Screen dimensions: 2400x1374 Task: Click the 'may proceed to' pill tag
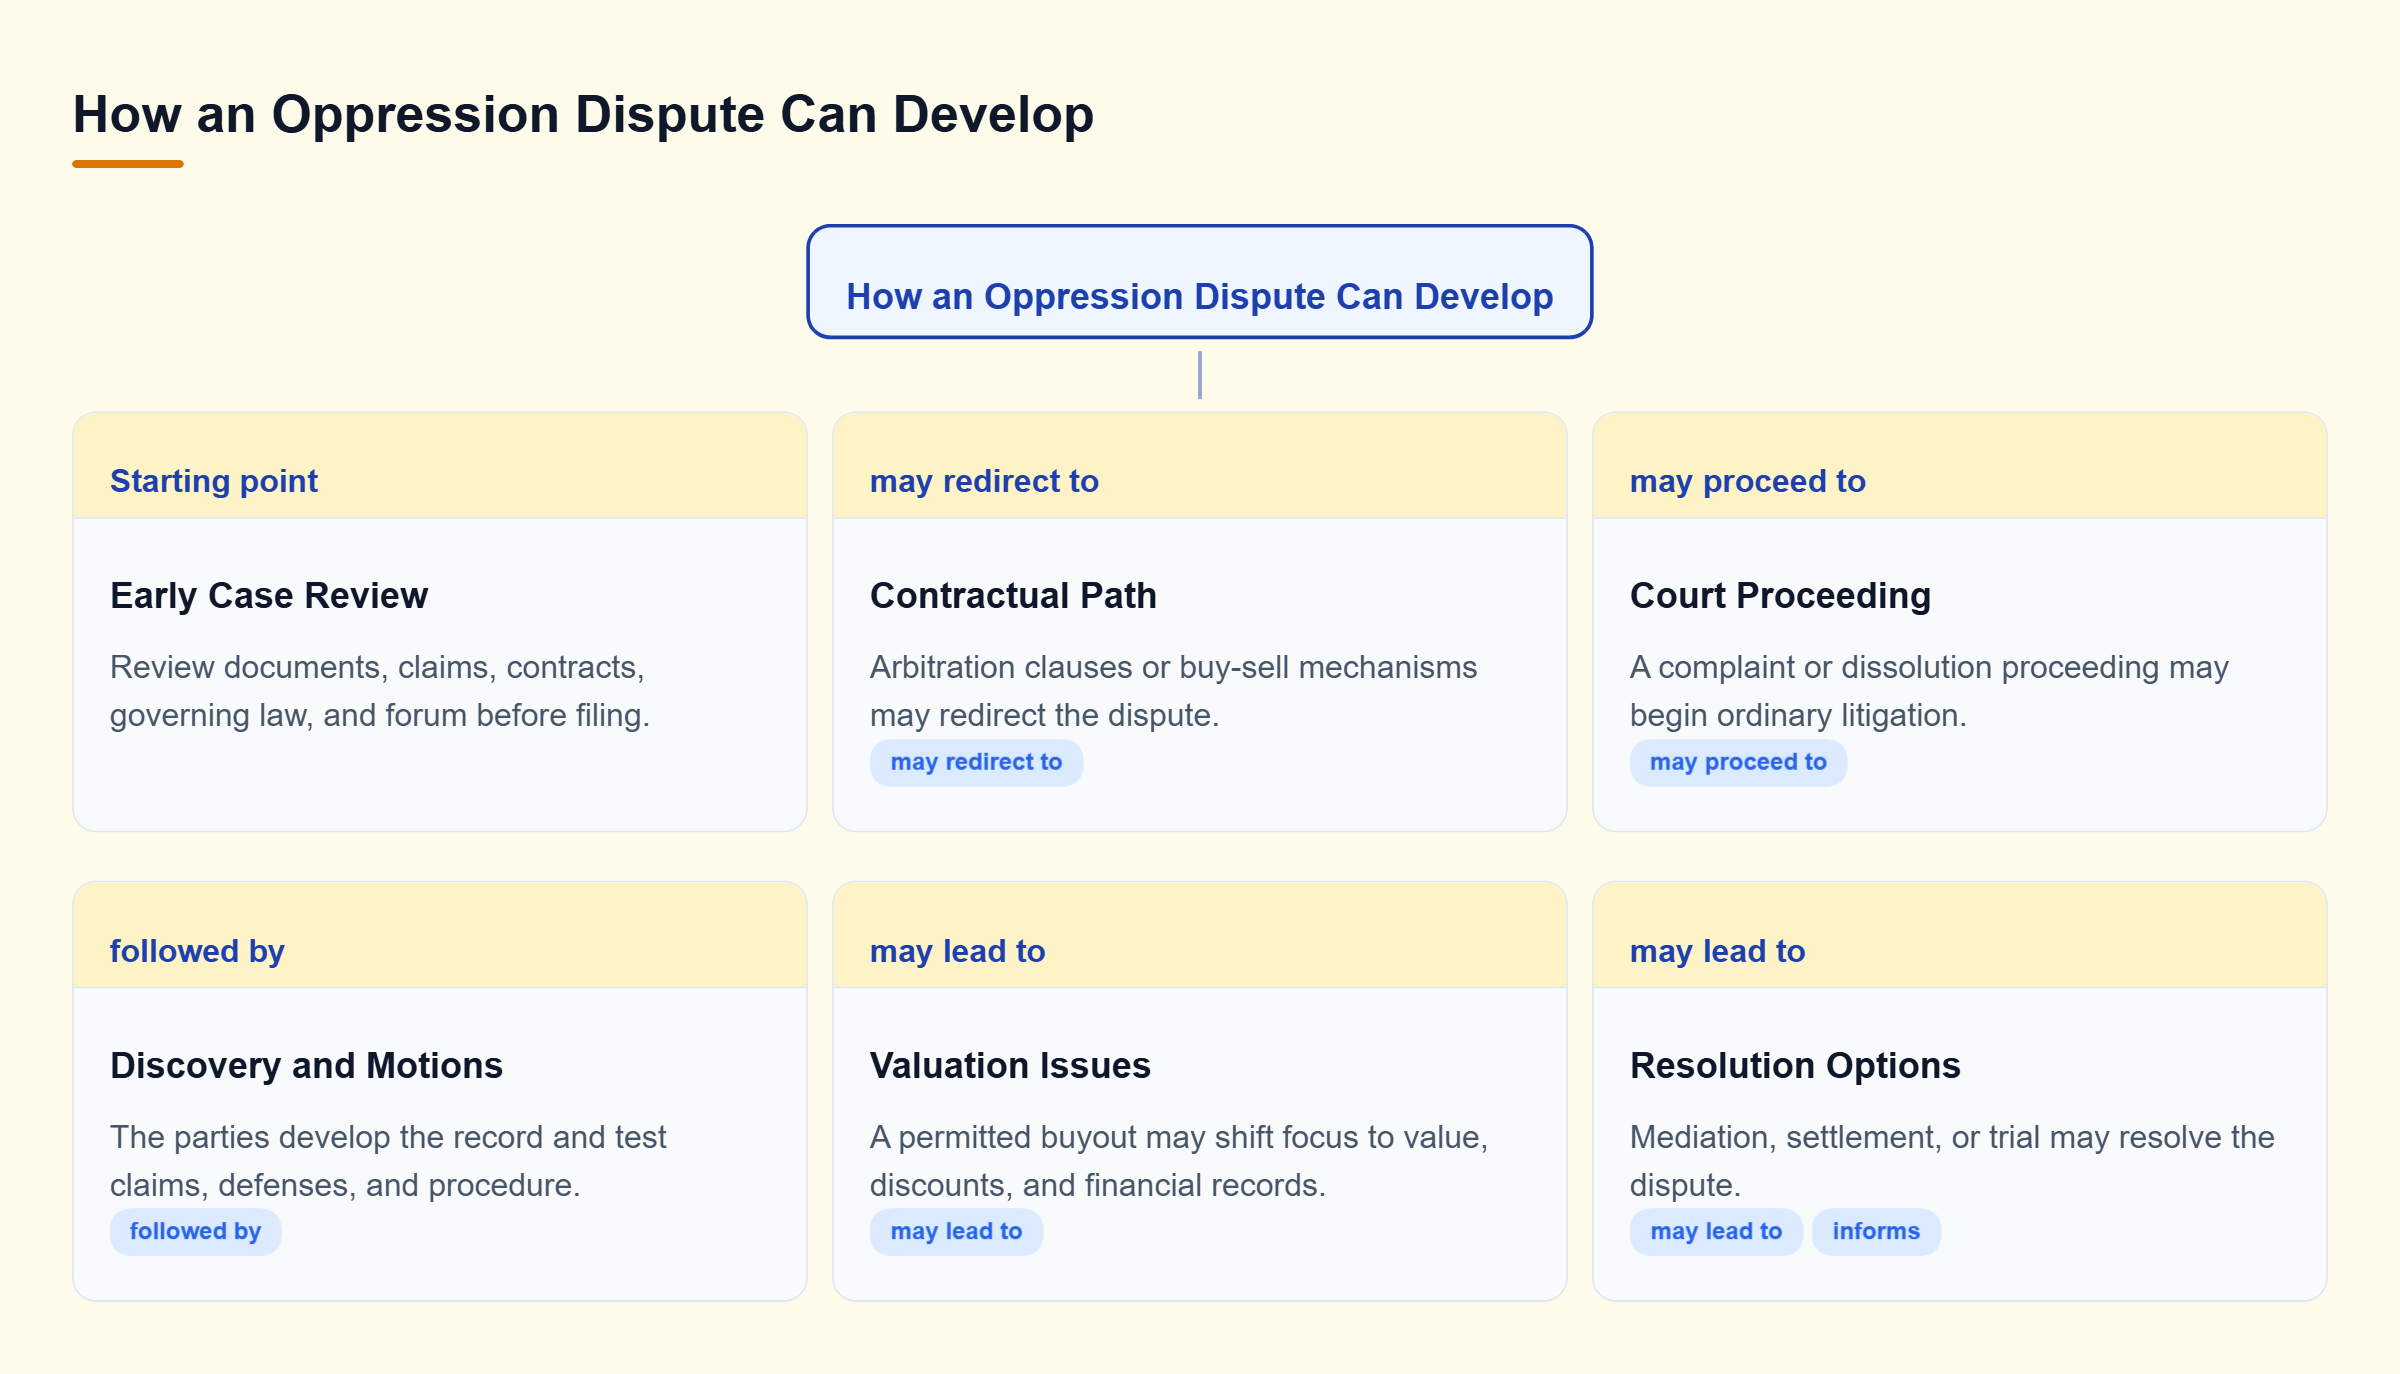tap(1738, 762)
